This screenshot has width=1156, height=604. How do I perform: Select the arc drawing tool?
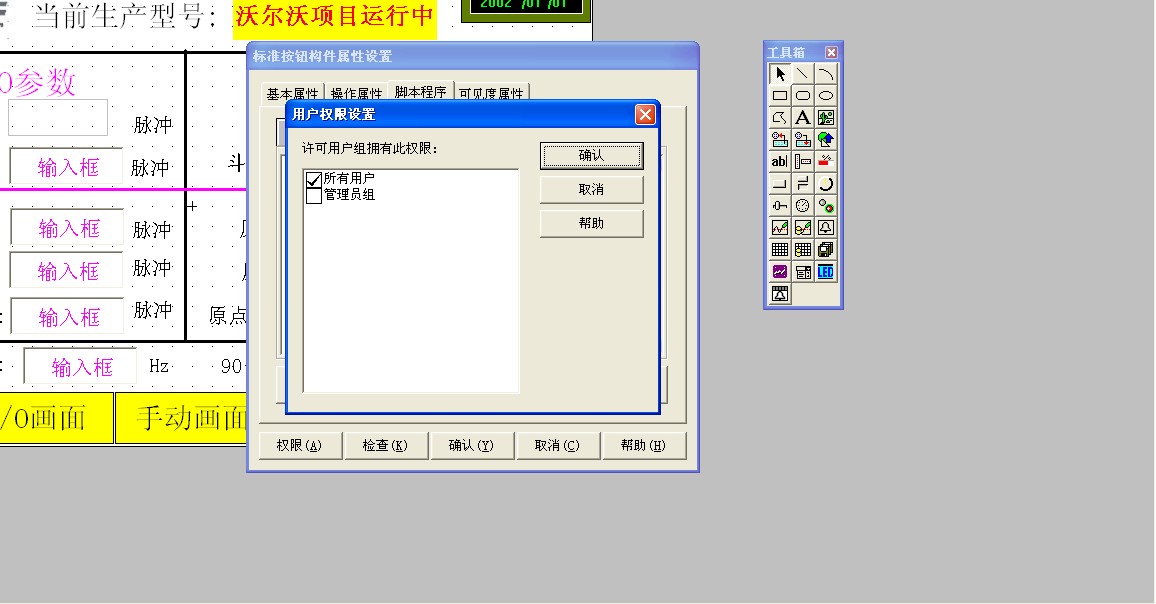coord(825,74)
